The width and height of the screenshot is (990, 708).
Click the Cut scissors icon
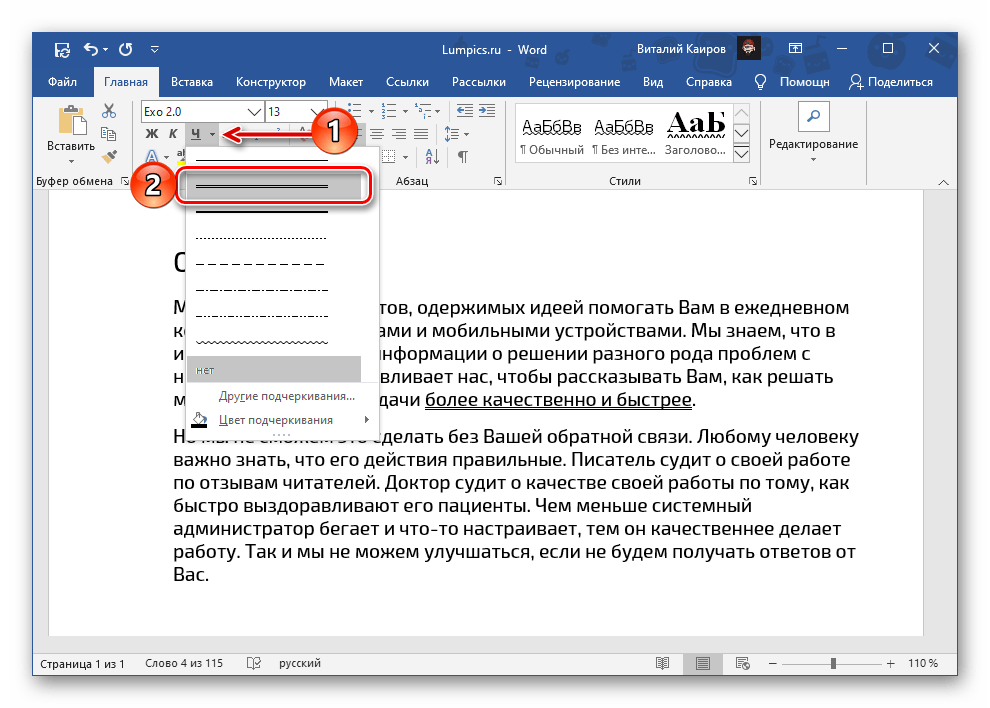[x=110, y=112]
